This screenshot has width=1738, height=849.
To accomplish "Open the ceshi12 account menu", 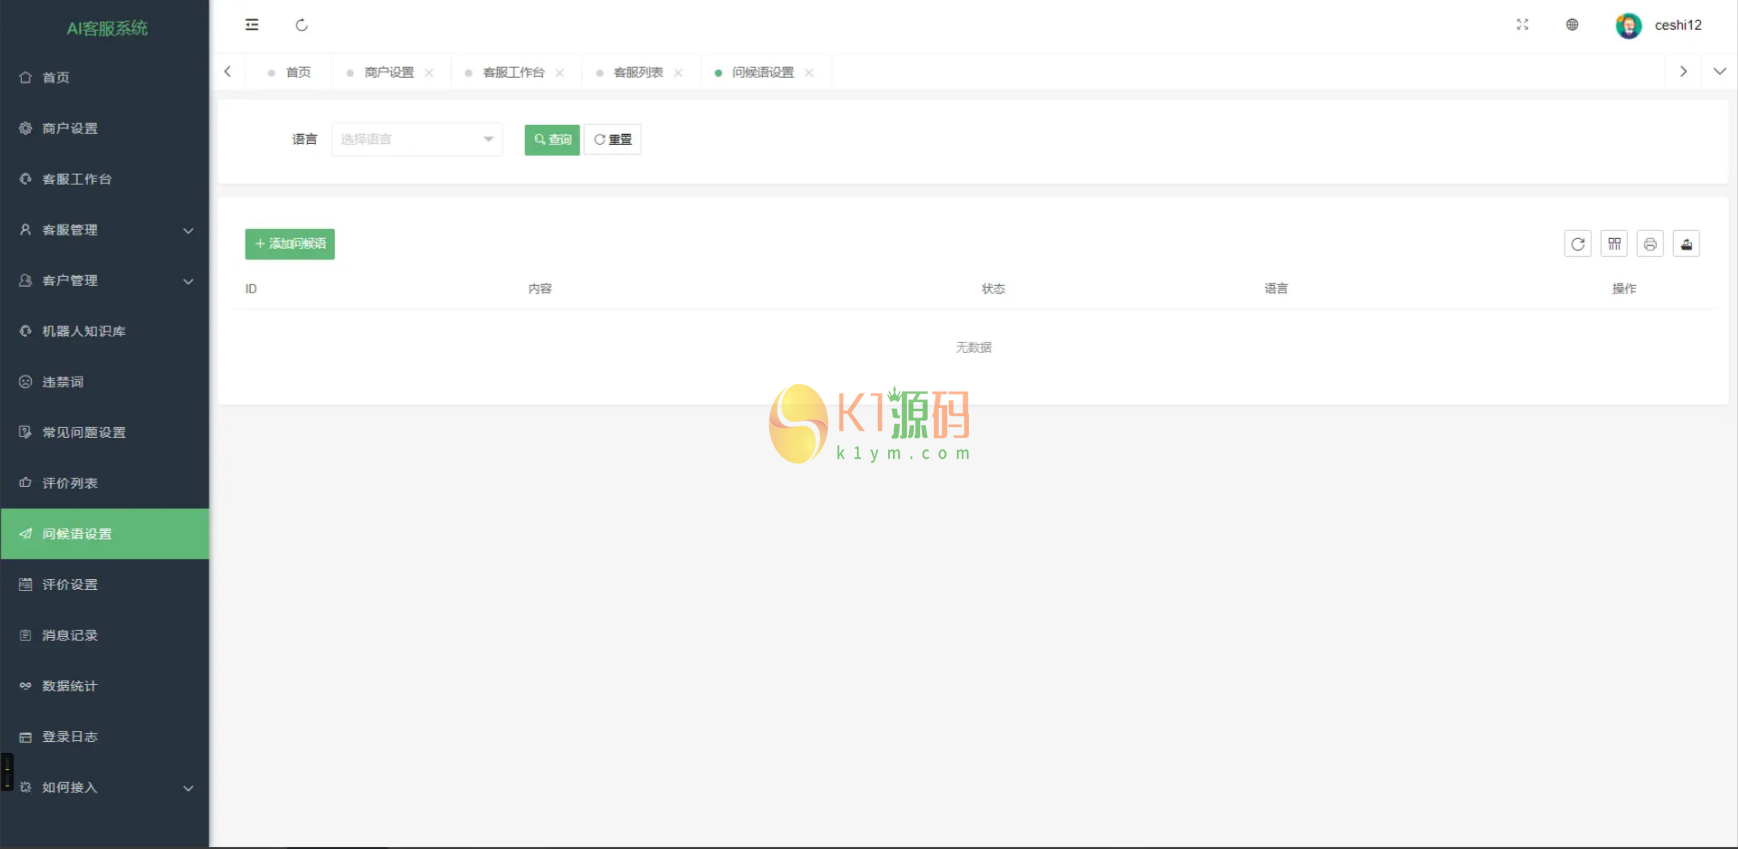I will (1678, 25).
